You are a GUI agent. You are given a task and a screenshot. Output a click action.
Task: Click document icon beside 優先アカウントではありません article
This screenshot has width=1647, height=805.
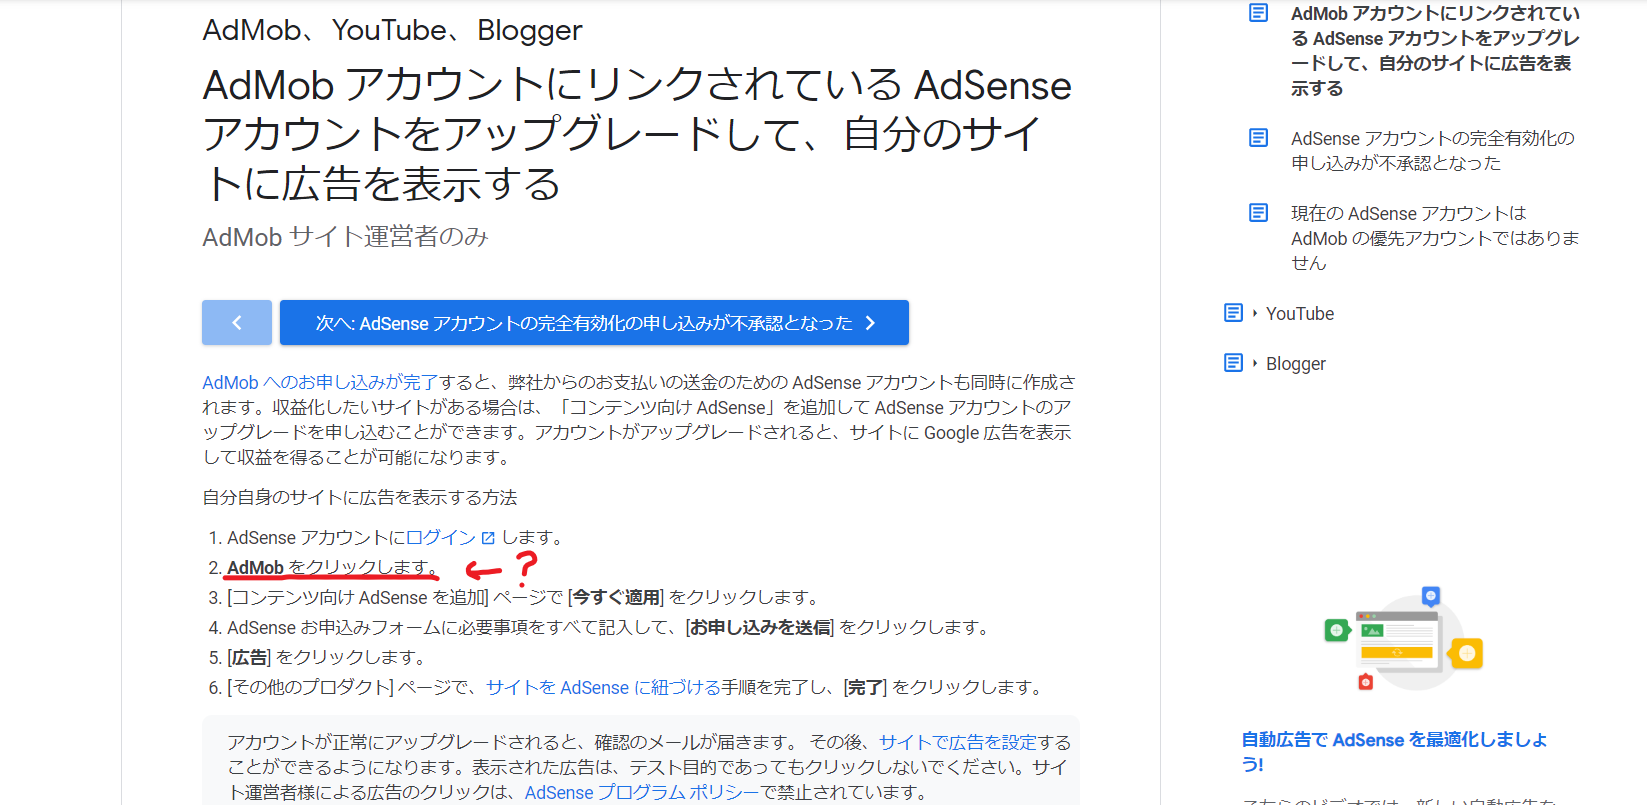pyautogui.click(x=1259, y=213)
